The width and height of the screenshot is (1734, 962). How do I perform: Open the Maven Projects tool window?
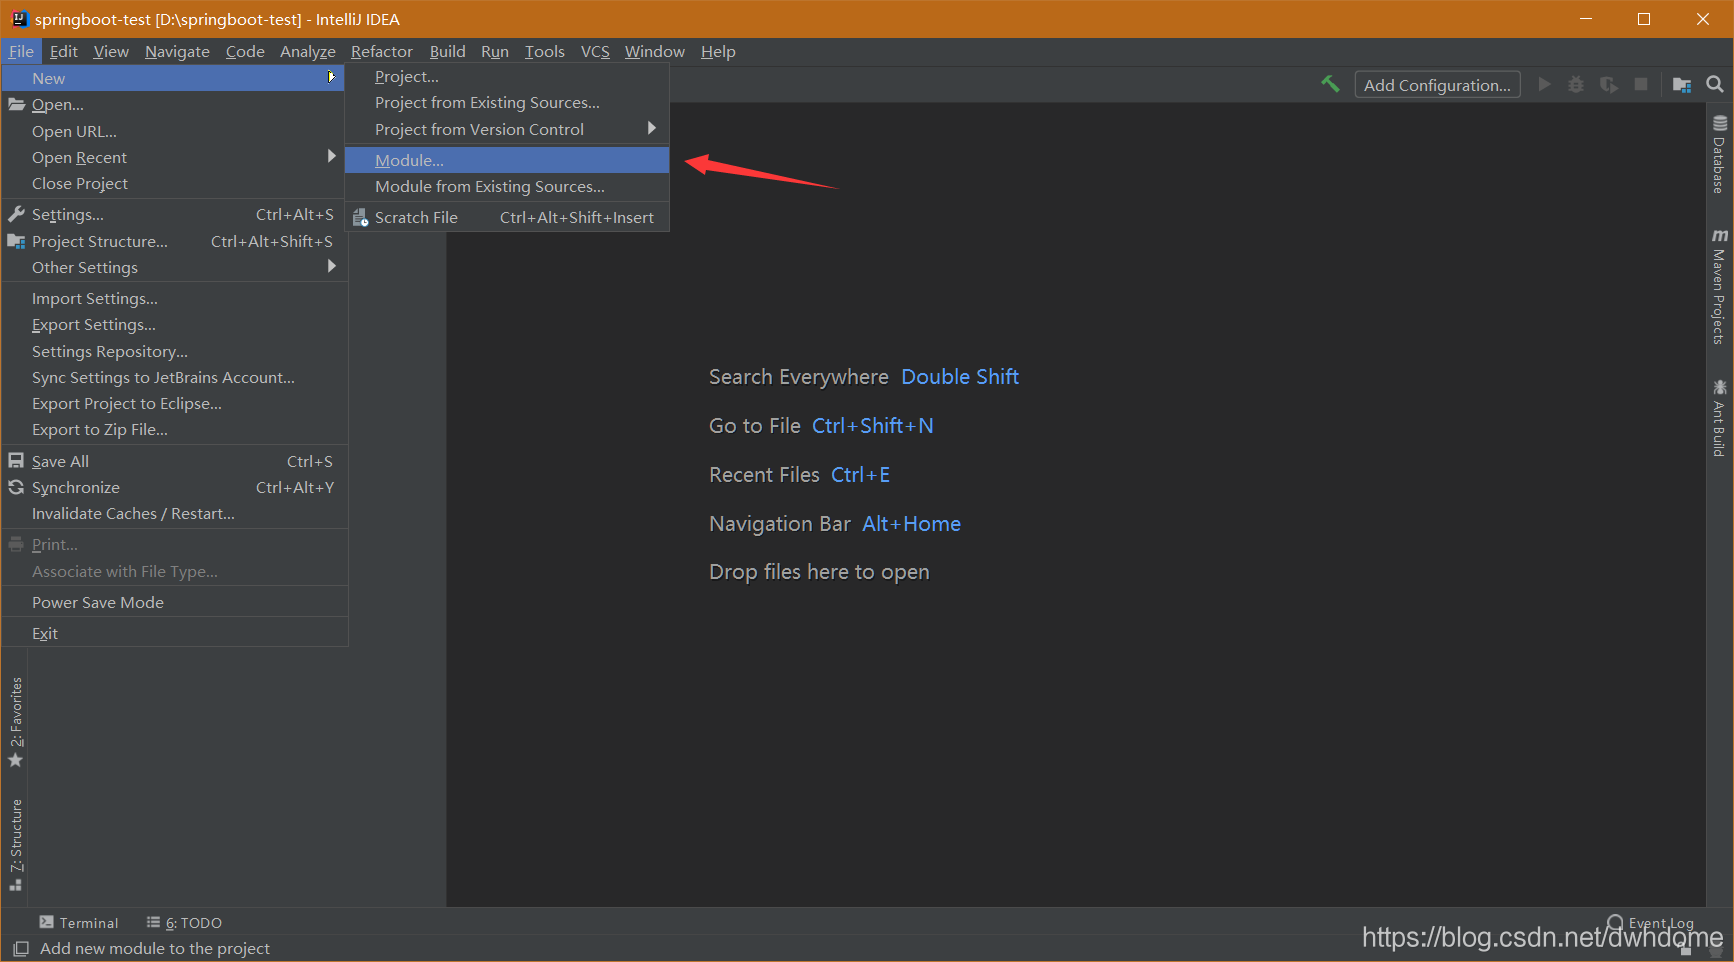[x=1719, y=287]
